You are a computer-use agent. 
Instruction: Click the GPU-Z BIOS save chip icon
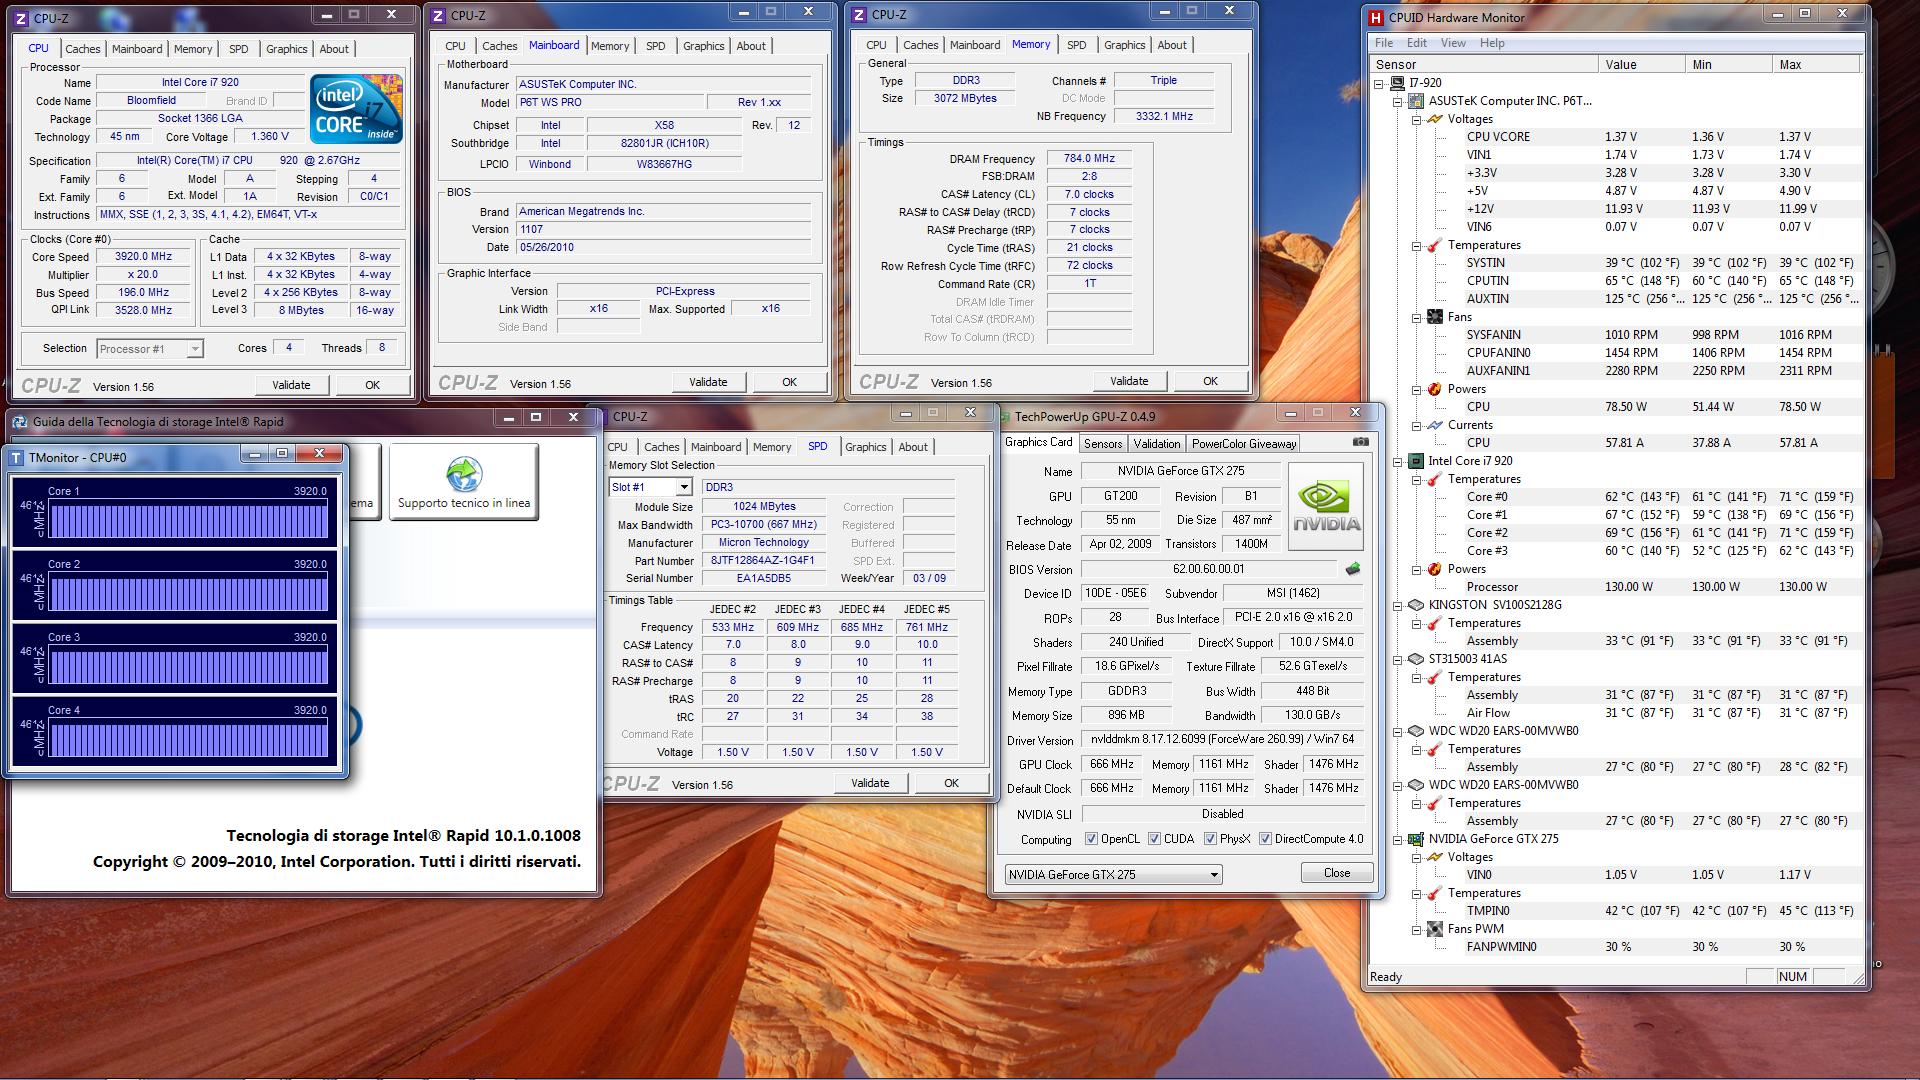pyautogui.click(x=1353, y=569)
